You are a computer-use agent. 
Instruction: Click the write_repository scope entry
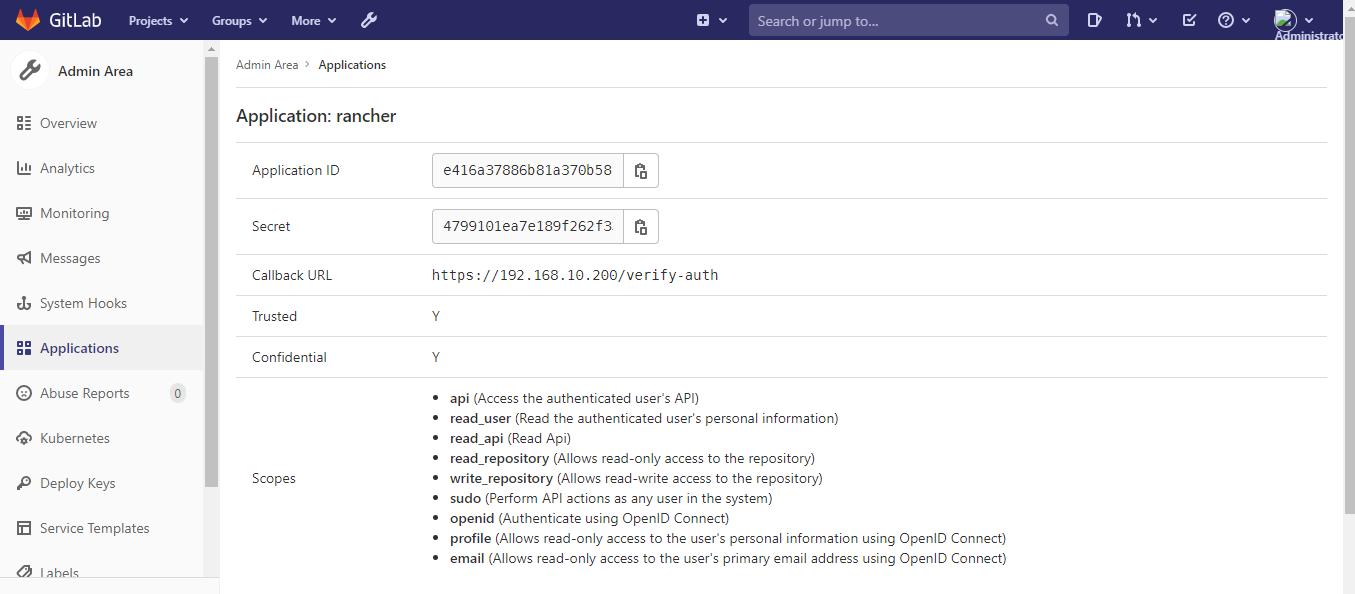(x=636, y=478)
